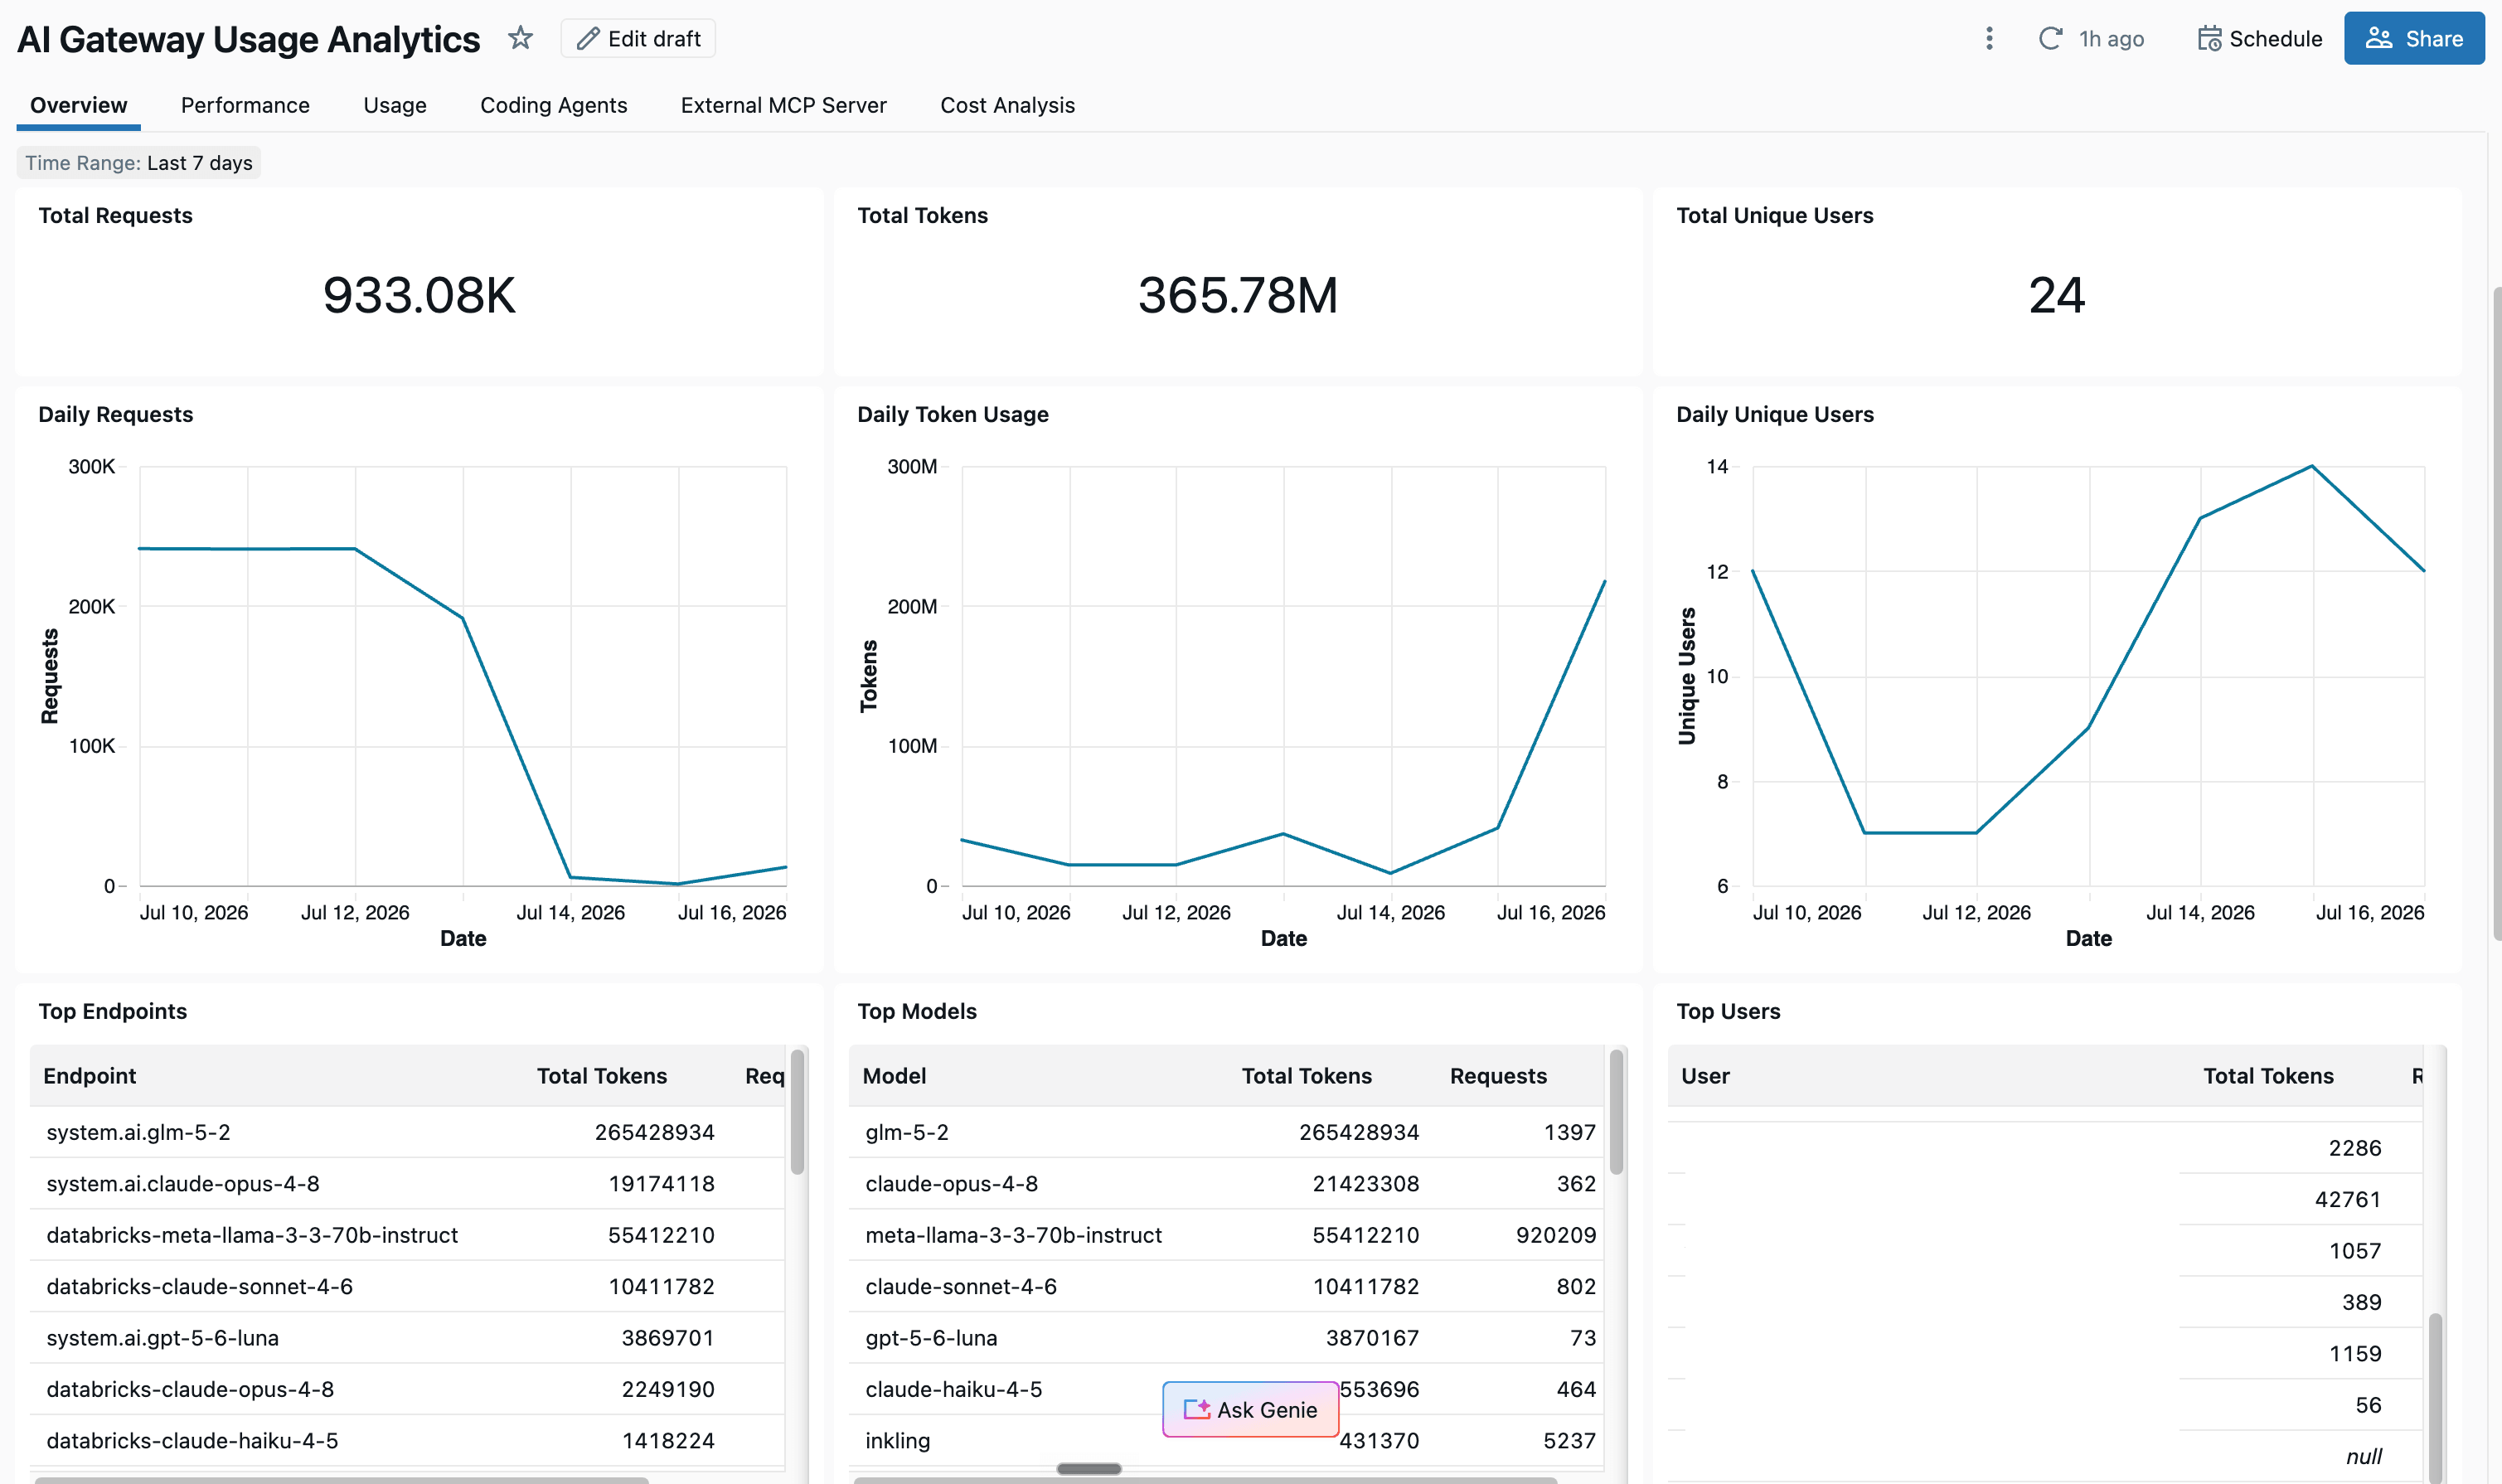Click the Ask Genie sparkle icon
Image resolution: width=2502 pixels, height=1484 pixels.
point(1196,1409)
